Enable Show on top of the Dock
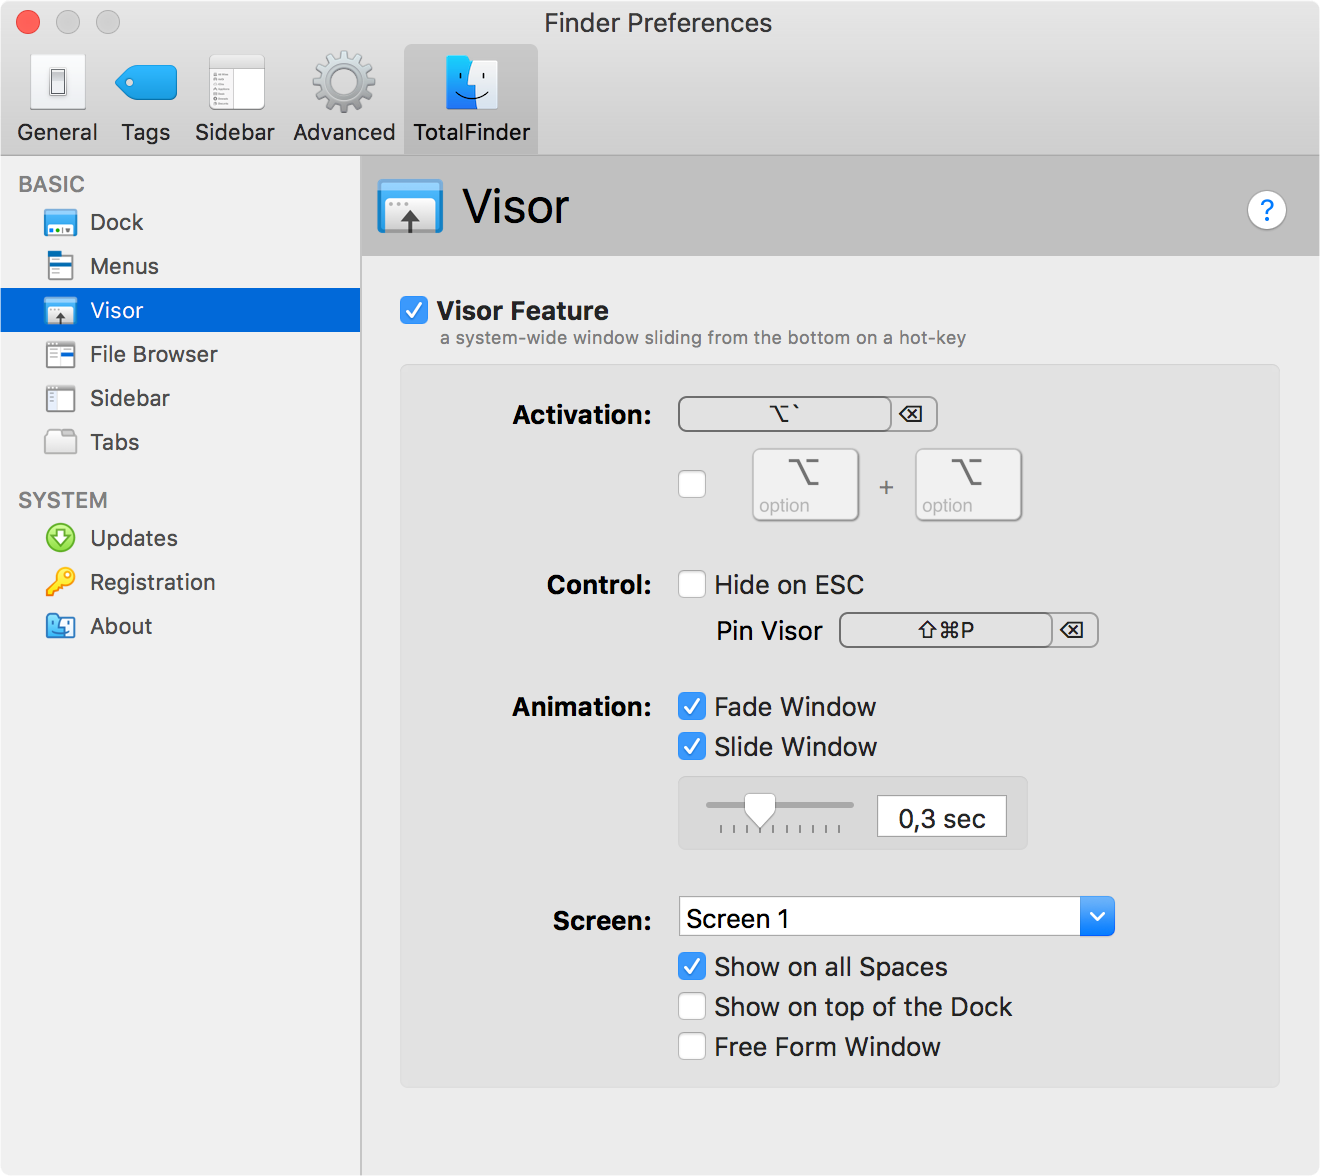This screenshot has width=1320, height=1176. point(692,1006)
